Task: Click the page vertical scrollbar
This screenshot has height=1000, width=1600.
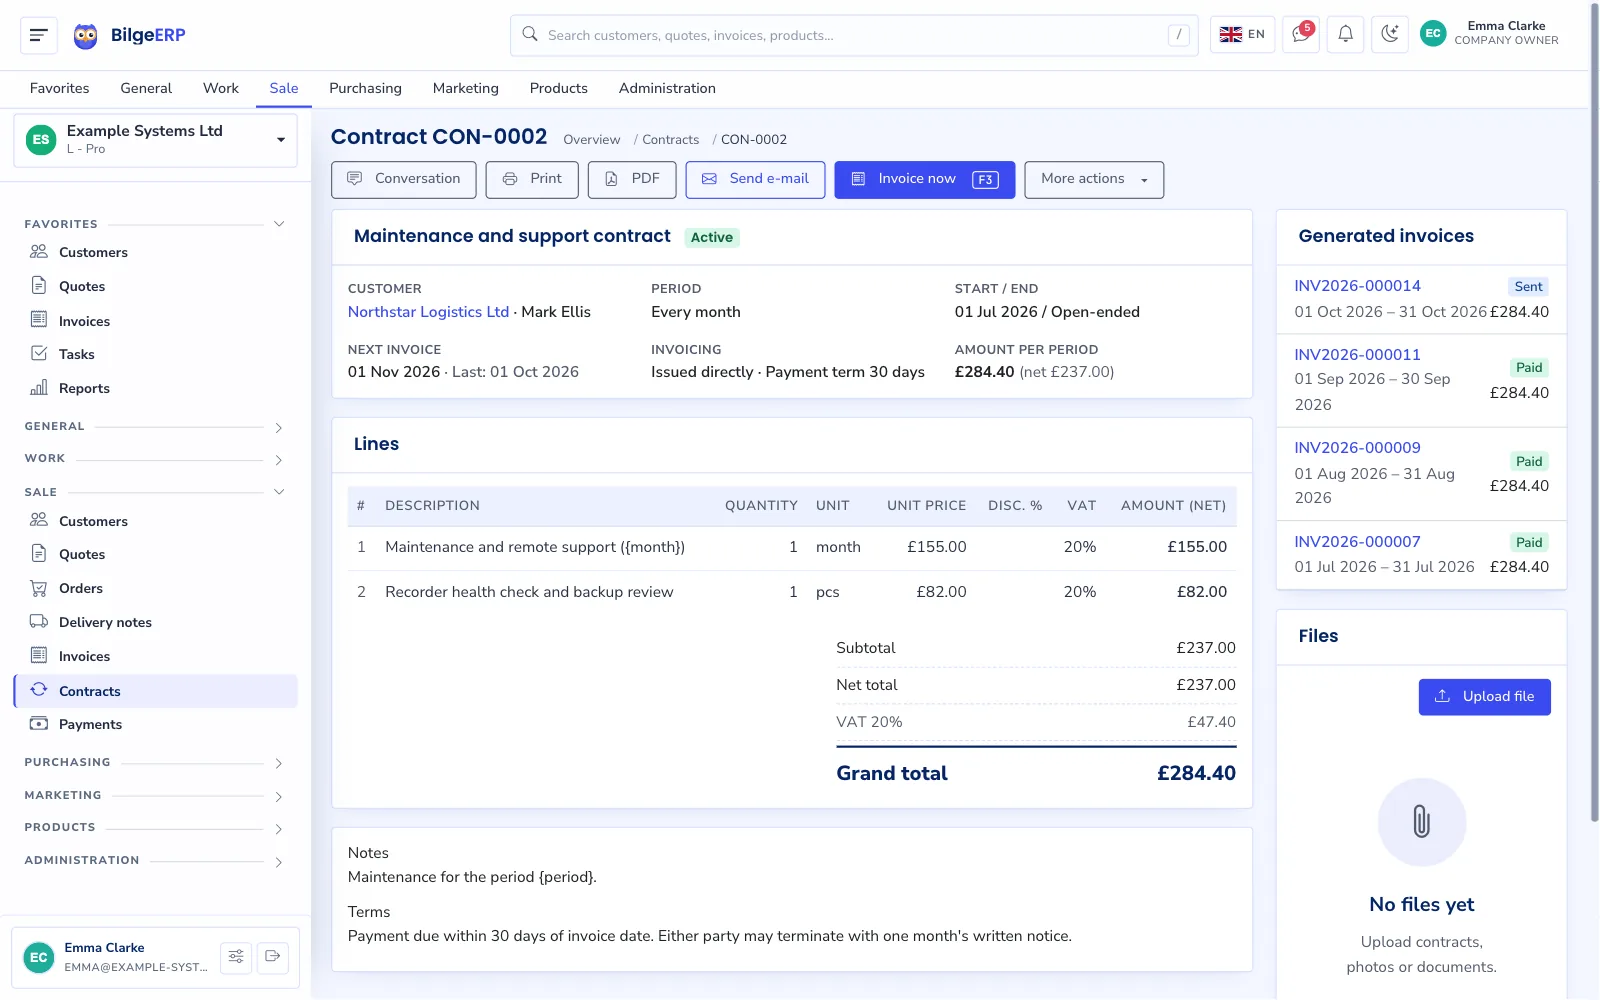Action: [1594, 412]
